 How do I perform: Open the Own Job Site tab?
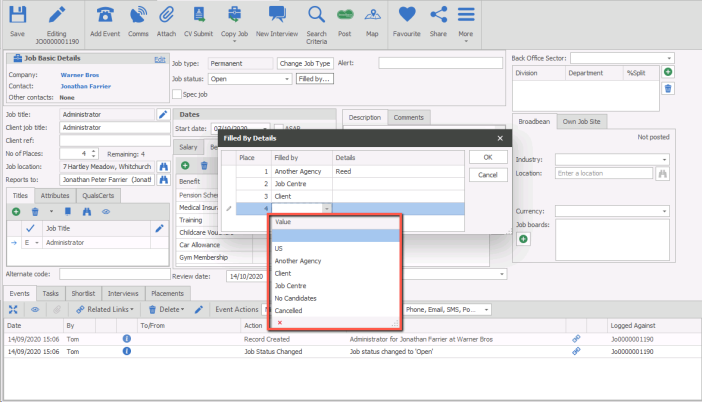pos(581,120)
